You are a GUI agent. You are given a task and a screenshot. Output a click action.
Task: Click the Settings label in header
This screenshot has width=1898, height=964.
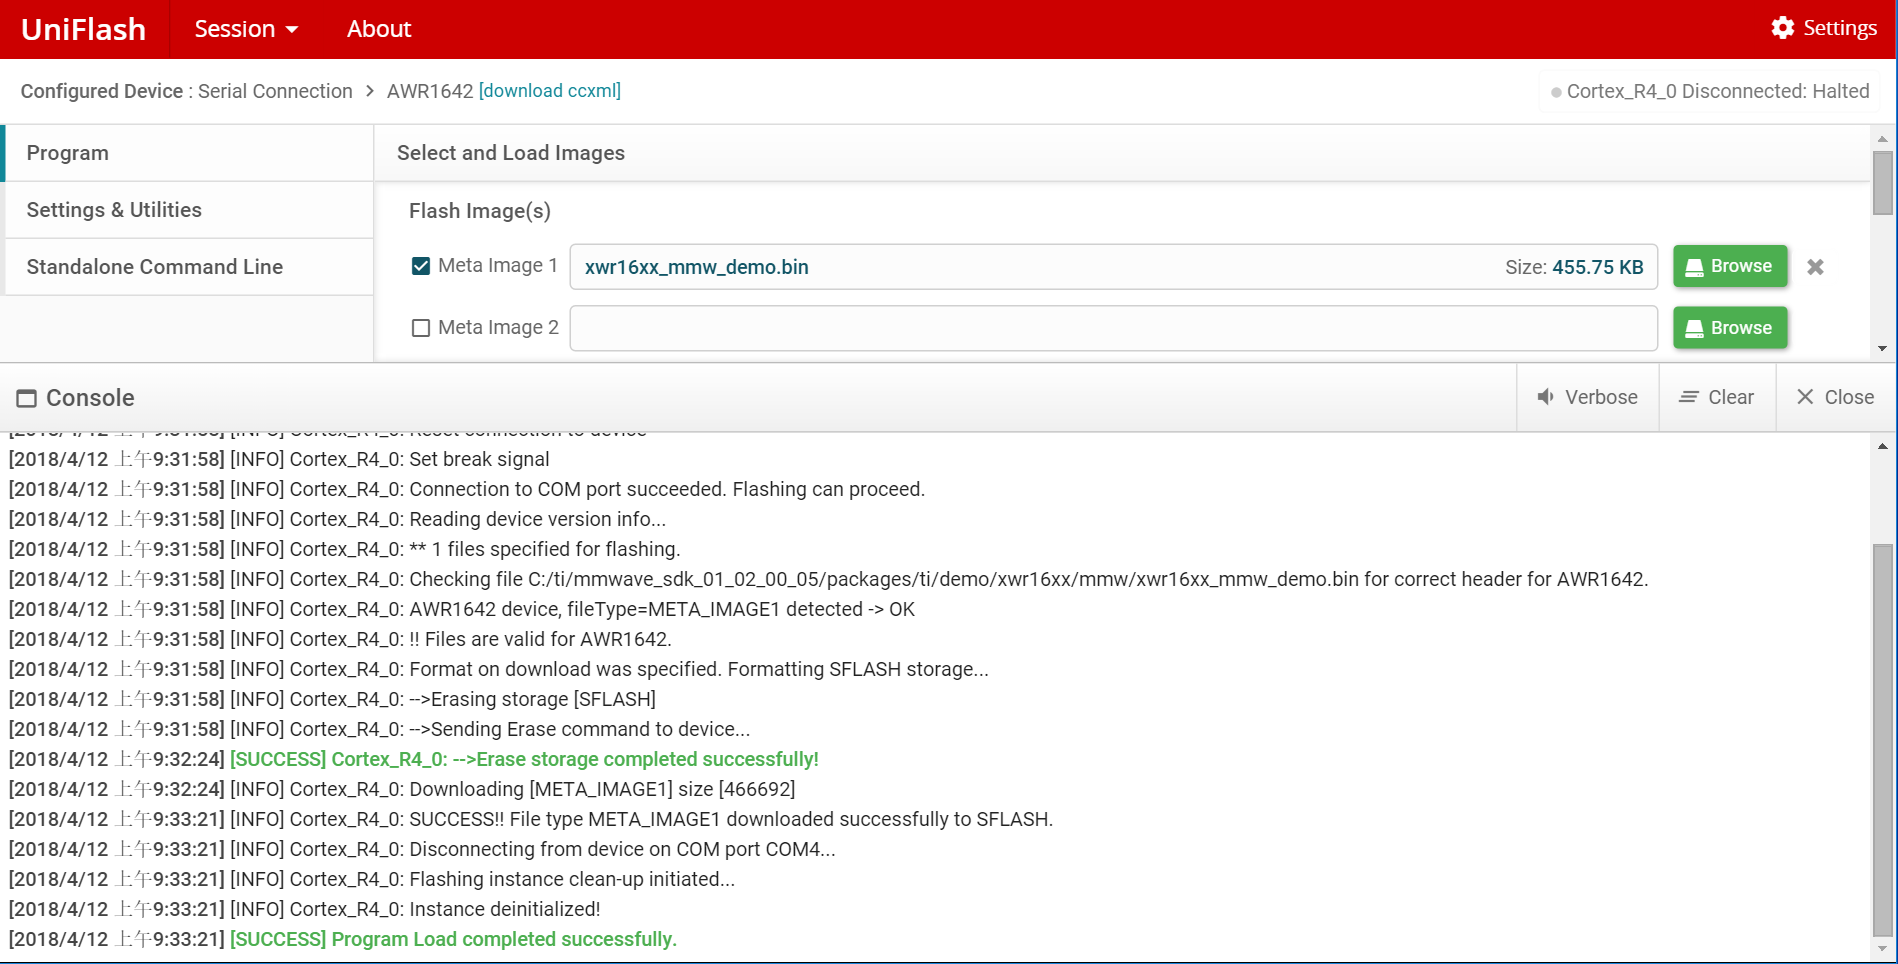tap(1840, 28)
